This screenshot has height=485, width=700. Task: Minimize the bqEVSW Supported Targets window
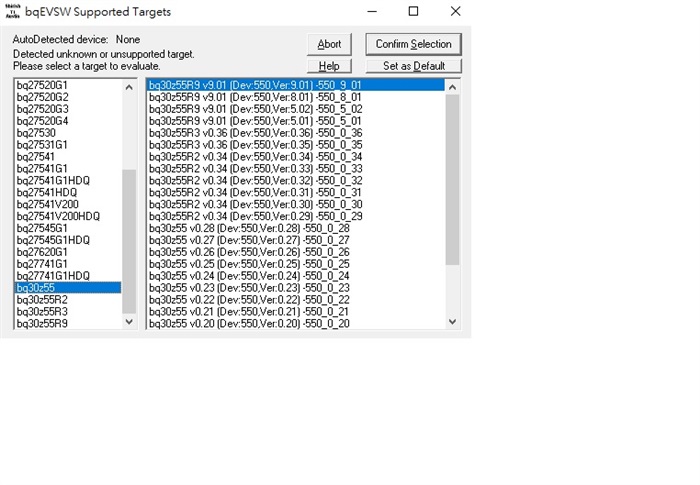pyautogui.click(x=372, y=11)
